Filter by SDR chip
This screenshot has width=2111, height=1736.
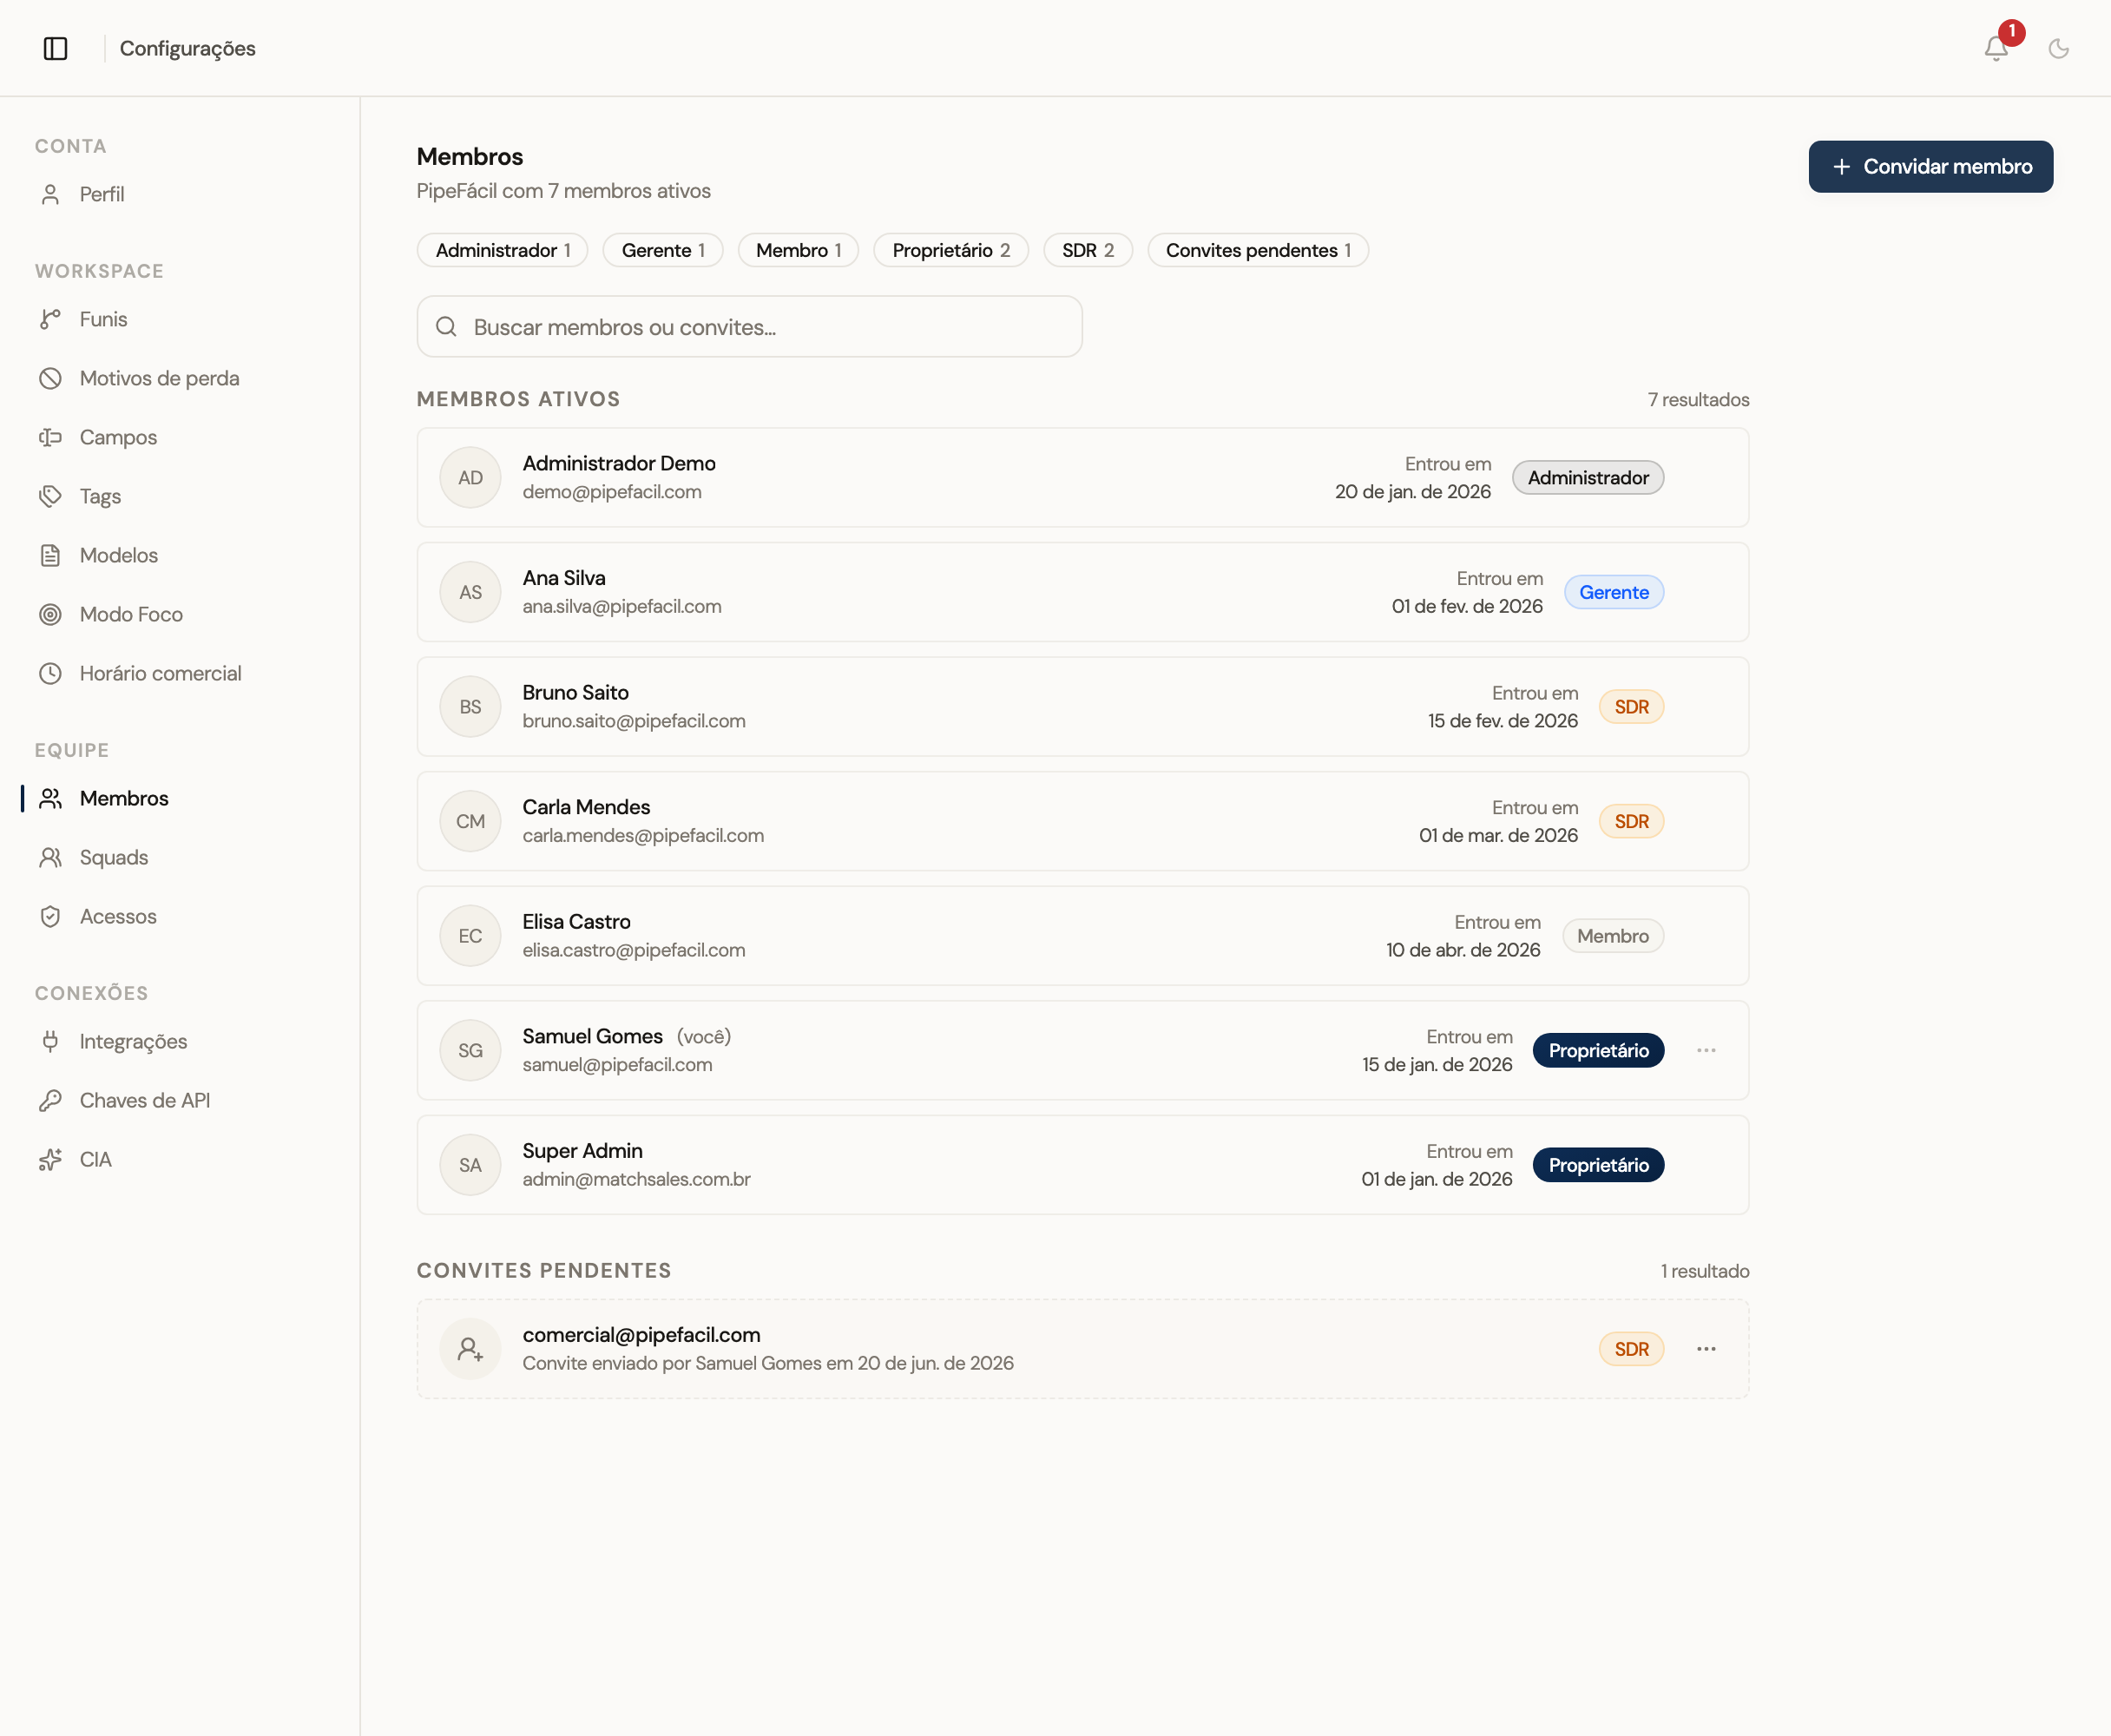1088,250
